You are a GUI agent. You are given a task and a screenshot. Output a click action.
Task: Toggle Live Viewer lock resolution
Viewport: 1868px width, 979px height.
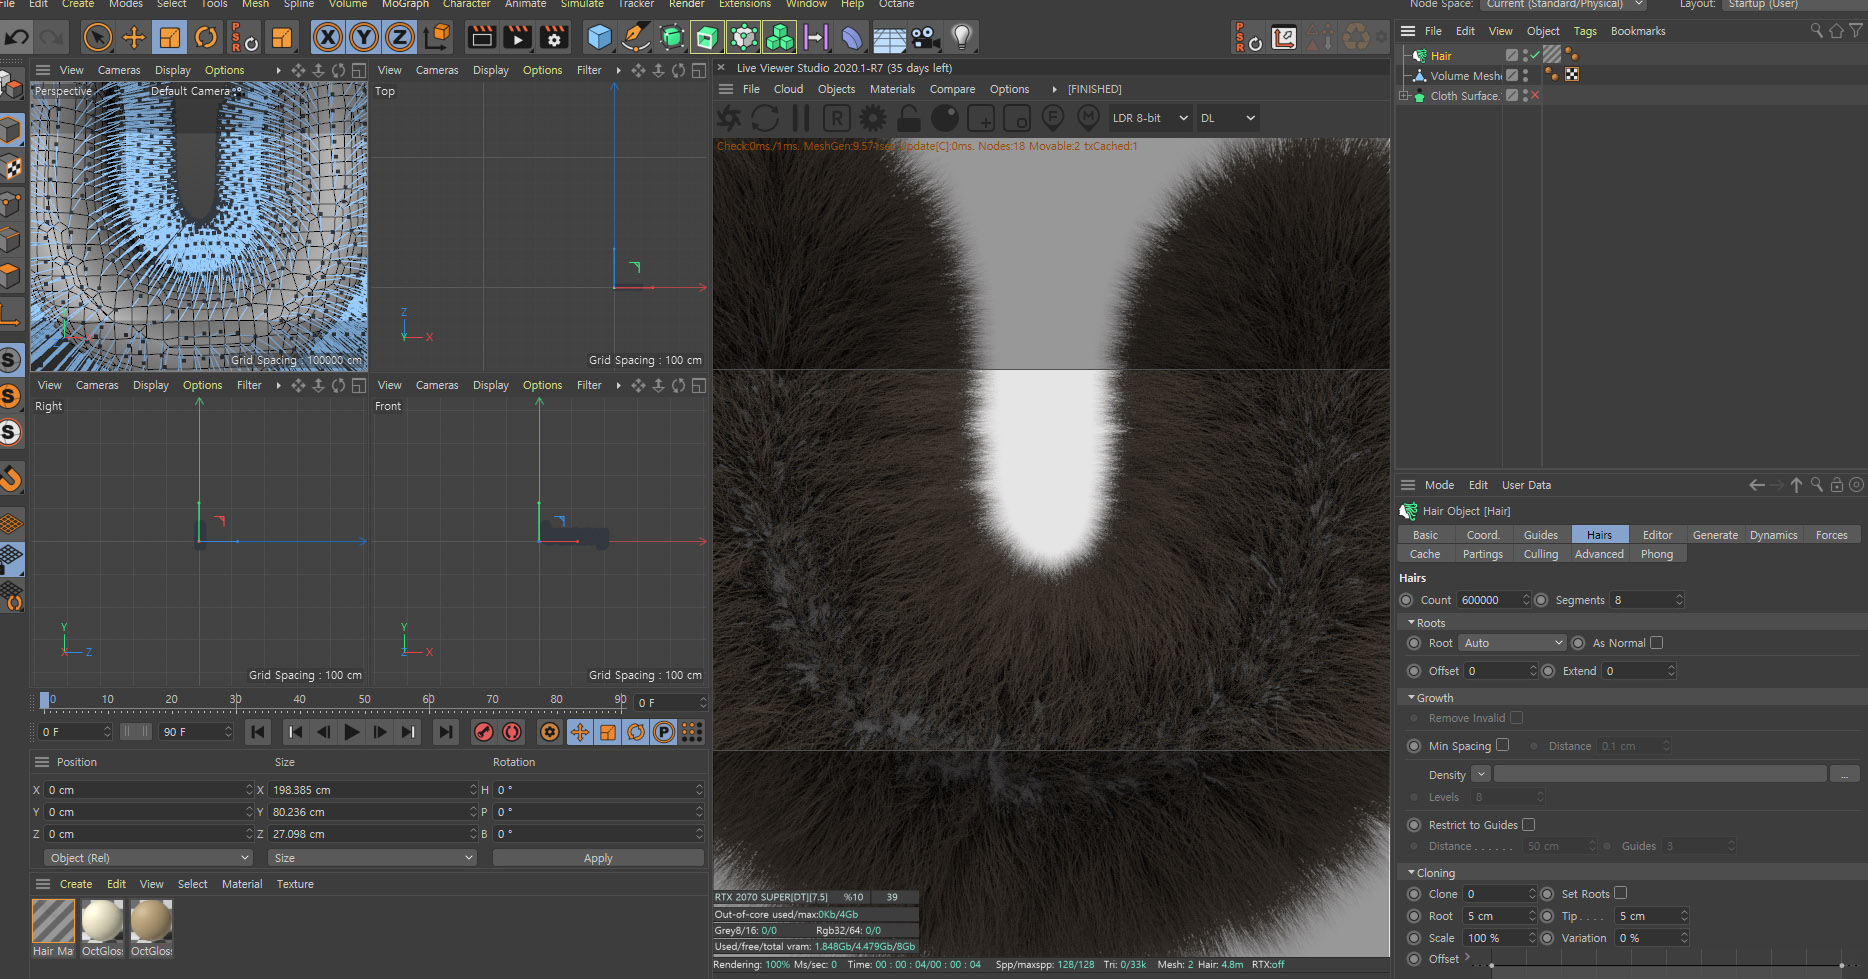909,118
